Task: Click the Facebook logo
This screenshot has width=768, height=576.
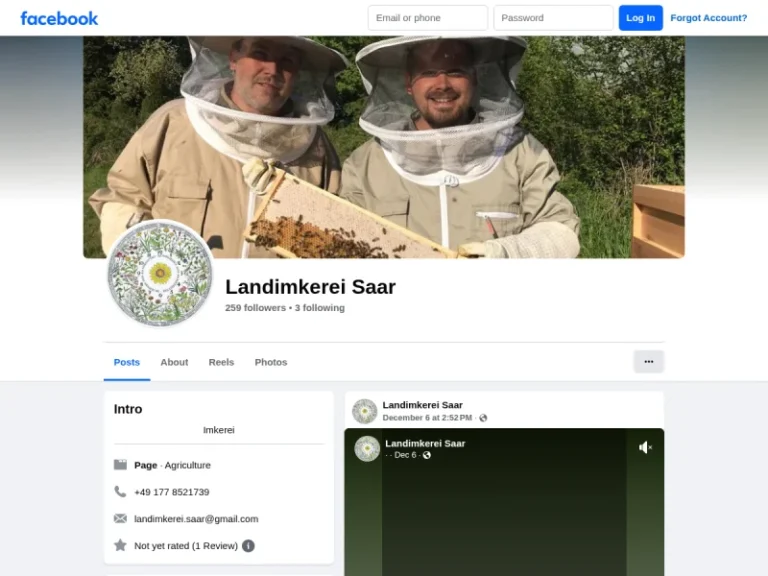Action: coord(59,19)
